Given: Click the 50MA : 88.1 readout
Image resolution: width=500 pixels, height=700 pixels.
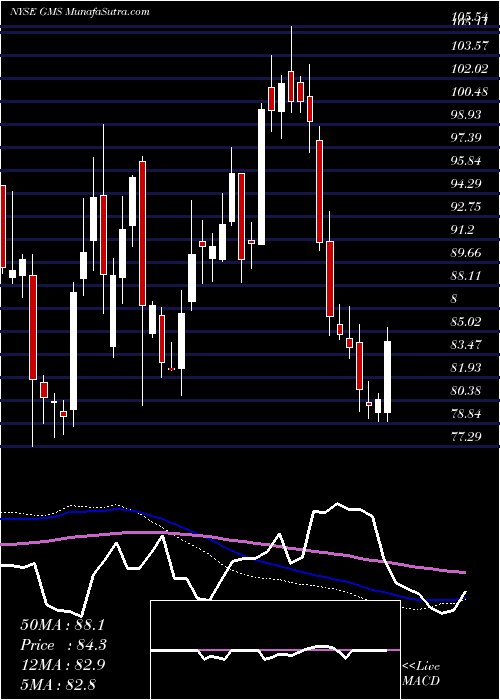Looking at the screenshot, I should click(64, 625).
